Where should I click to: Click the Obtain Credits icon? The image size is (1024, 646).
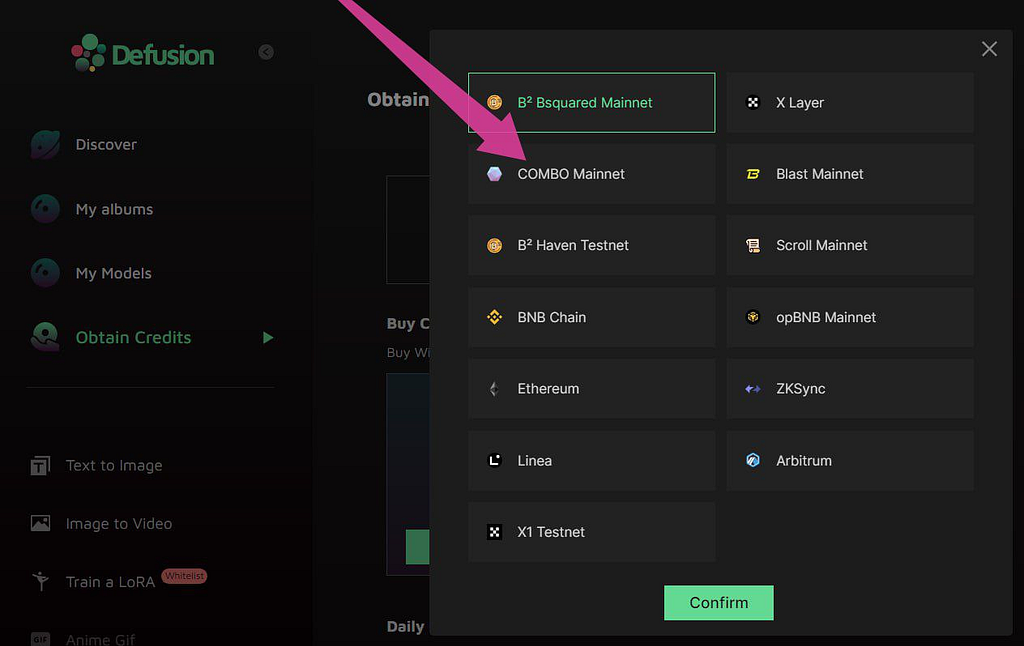coord(45,337)
